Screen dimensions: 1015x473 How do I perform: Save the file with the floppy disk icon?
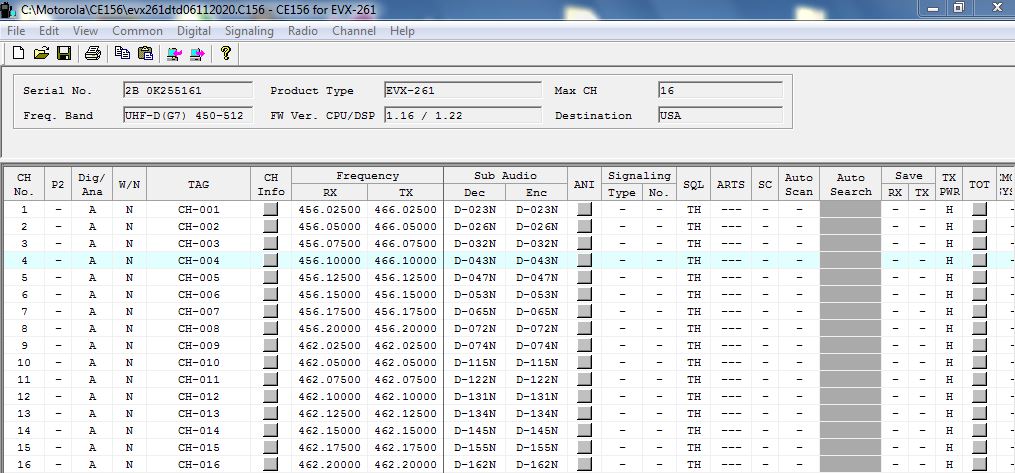(64, 53)
